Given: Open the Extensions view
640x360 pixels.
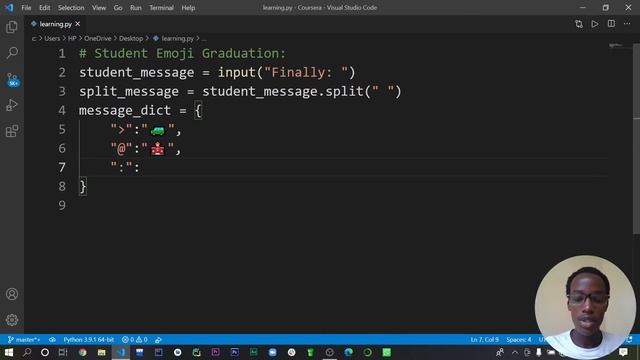Looking at the screenshot, I should 12,131.
